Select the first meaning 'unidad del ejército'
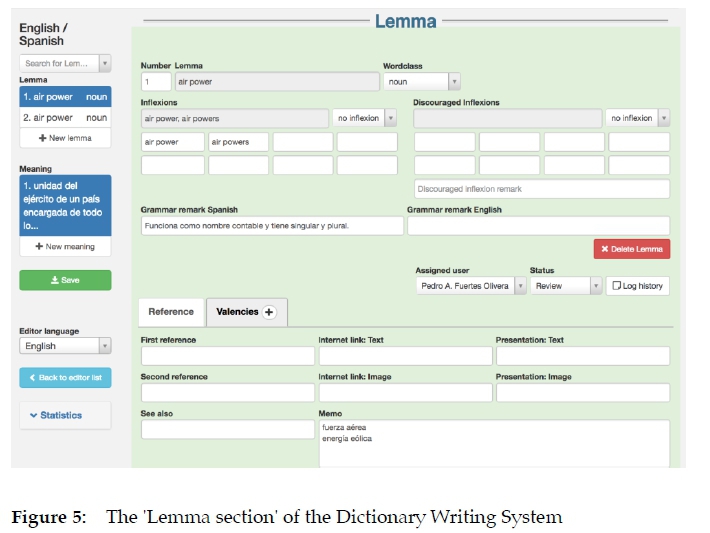The height and width of the screenshot is (533, 710). coord(65,205)
